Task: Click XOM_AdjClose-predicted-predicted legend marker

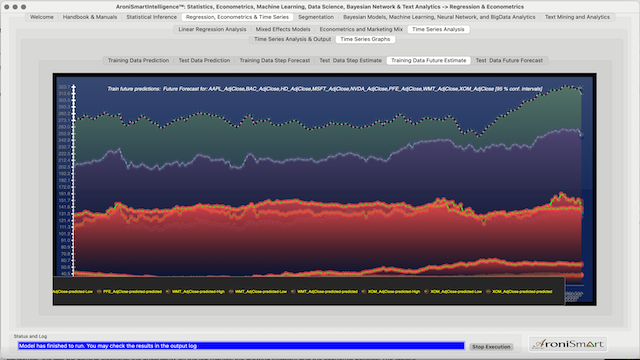Action: [488, 291]
